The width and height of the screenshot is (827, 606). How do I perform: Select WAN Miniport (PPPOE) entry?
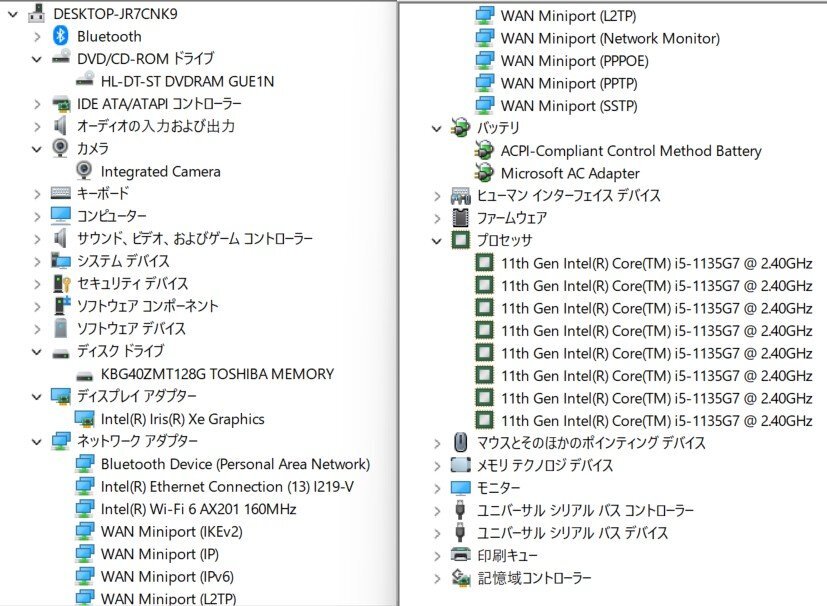tap(568, 61)
